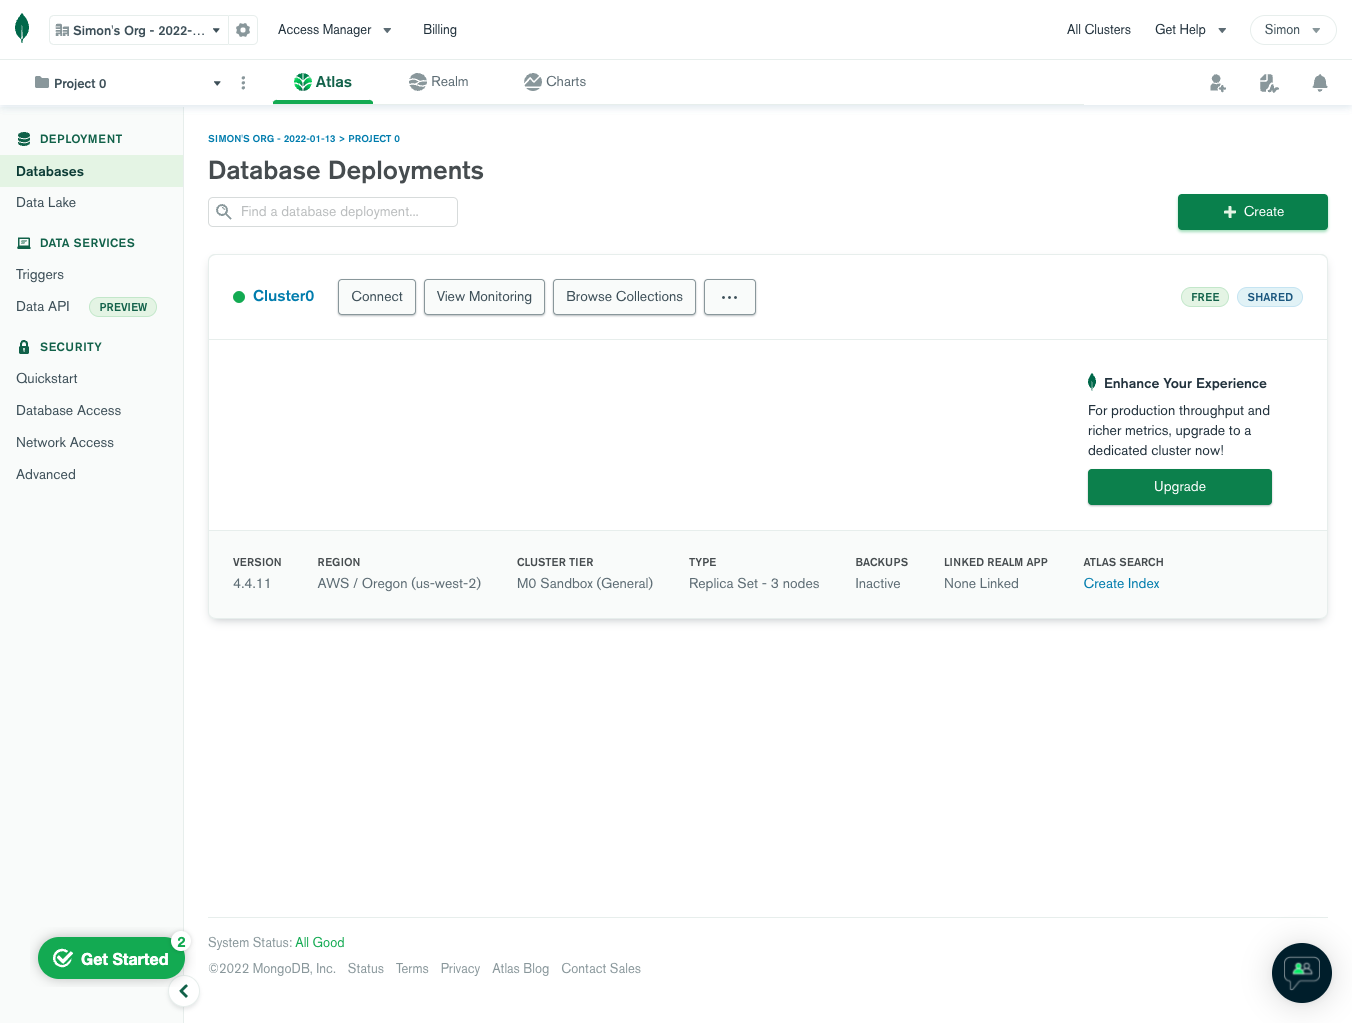Open the Contact Sales link

coord(601,968)
